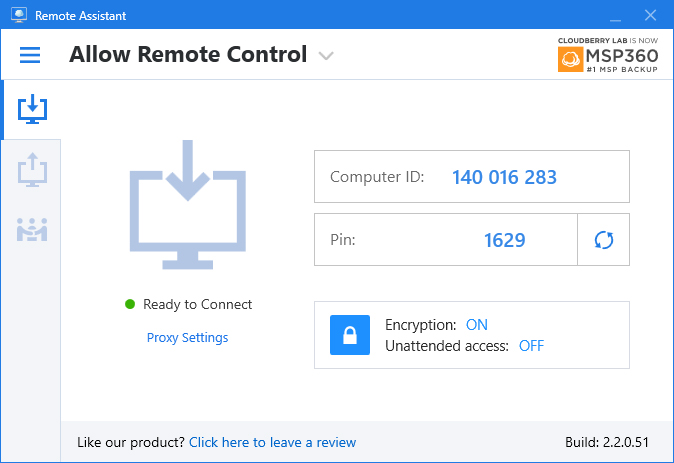Click the Allow Remote Control heading
Image resolution: width=674 pixels, height=463 pixels.
tap(188, 55)
